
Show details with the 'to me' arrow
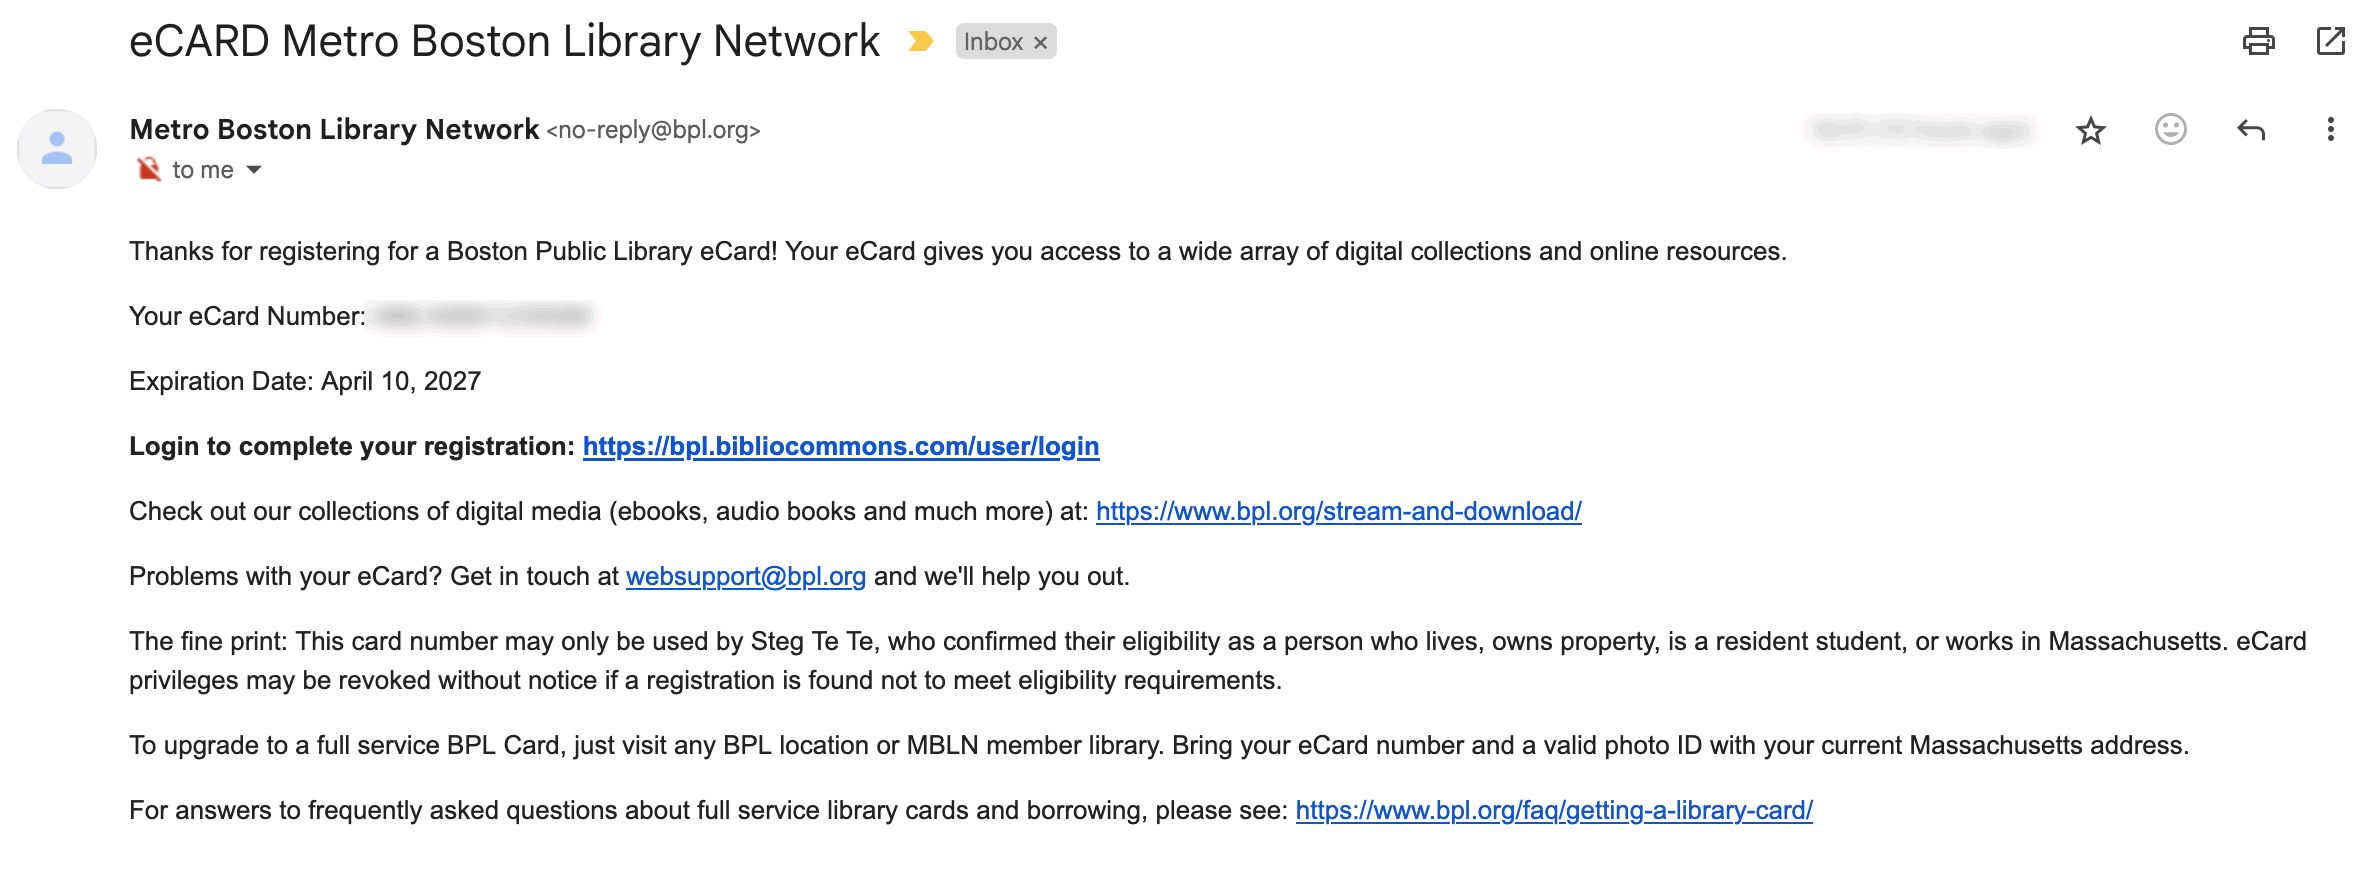click(x=254, y=170)
